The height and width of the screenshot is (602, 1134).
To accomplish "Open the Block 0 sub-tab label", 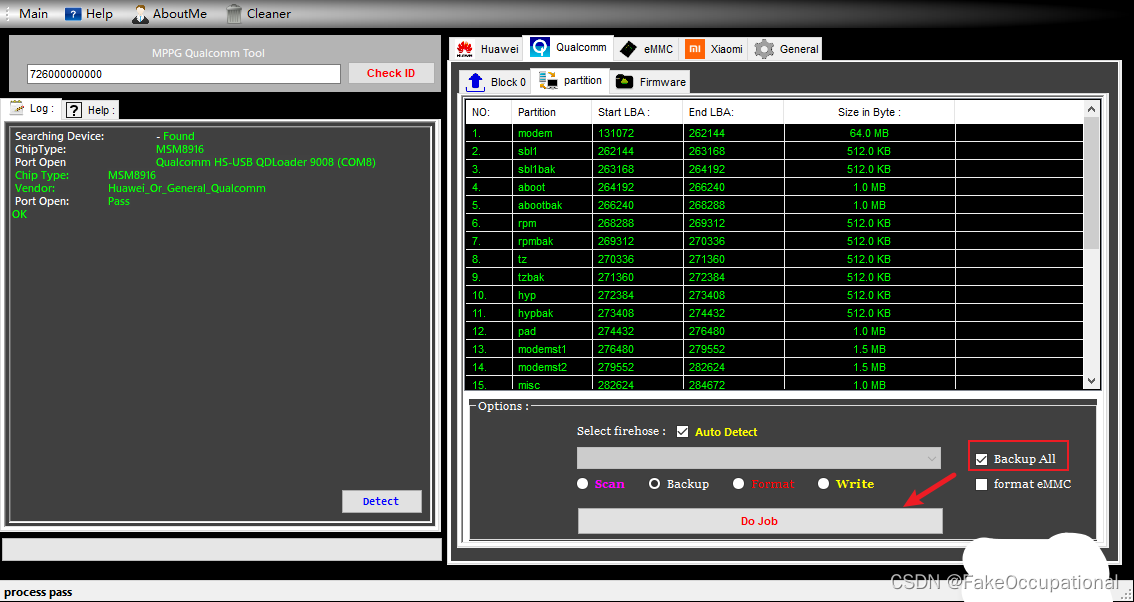I will tap(508, 82).
